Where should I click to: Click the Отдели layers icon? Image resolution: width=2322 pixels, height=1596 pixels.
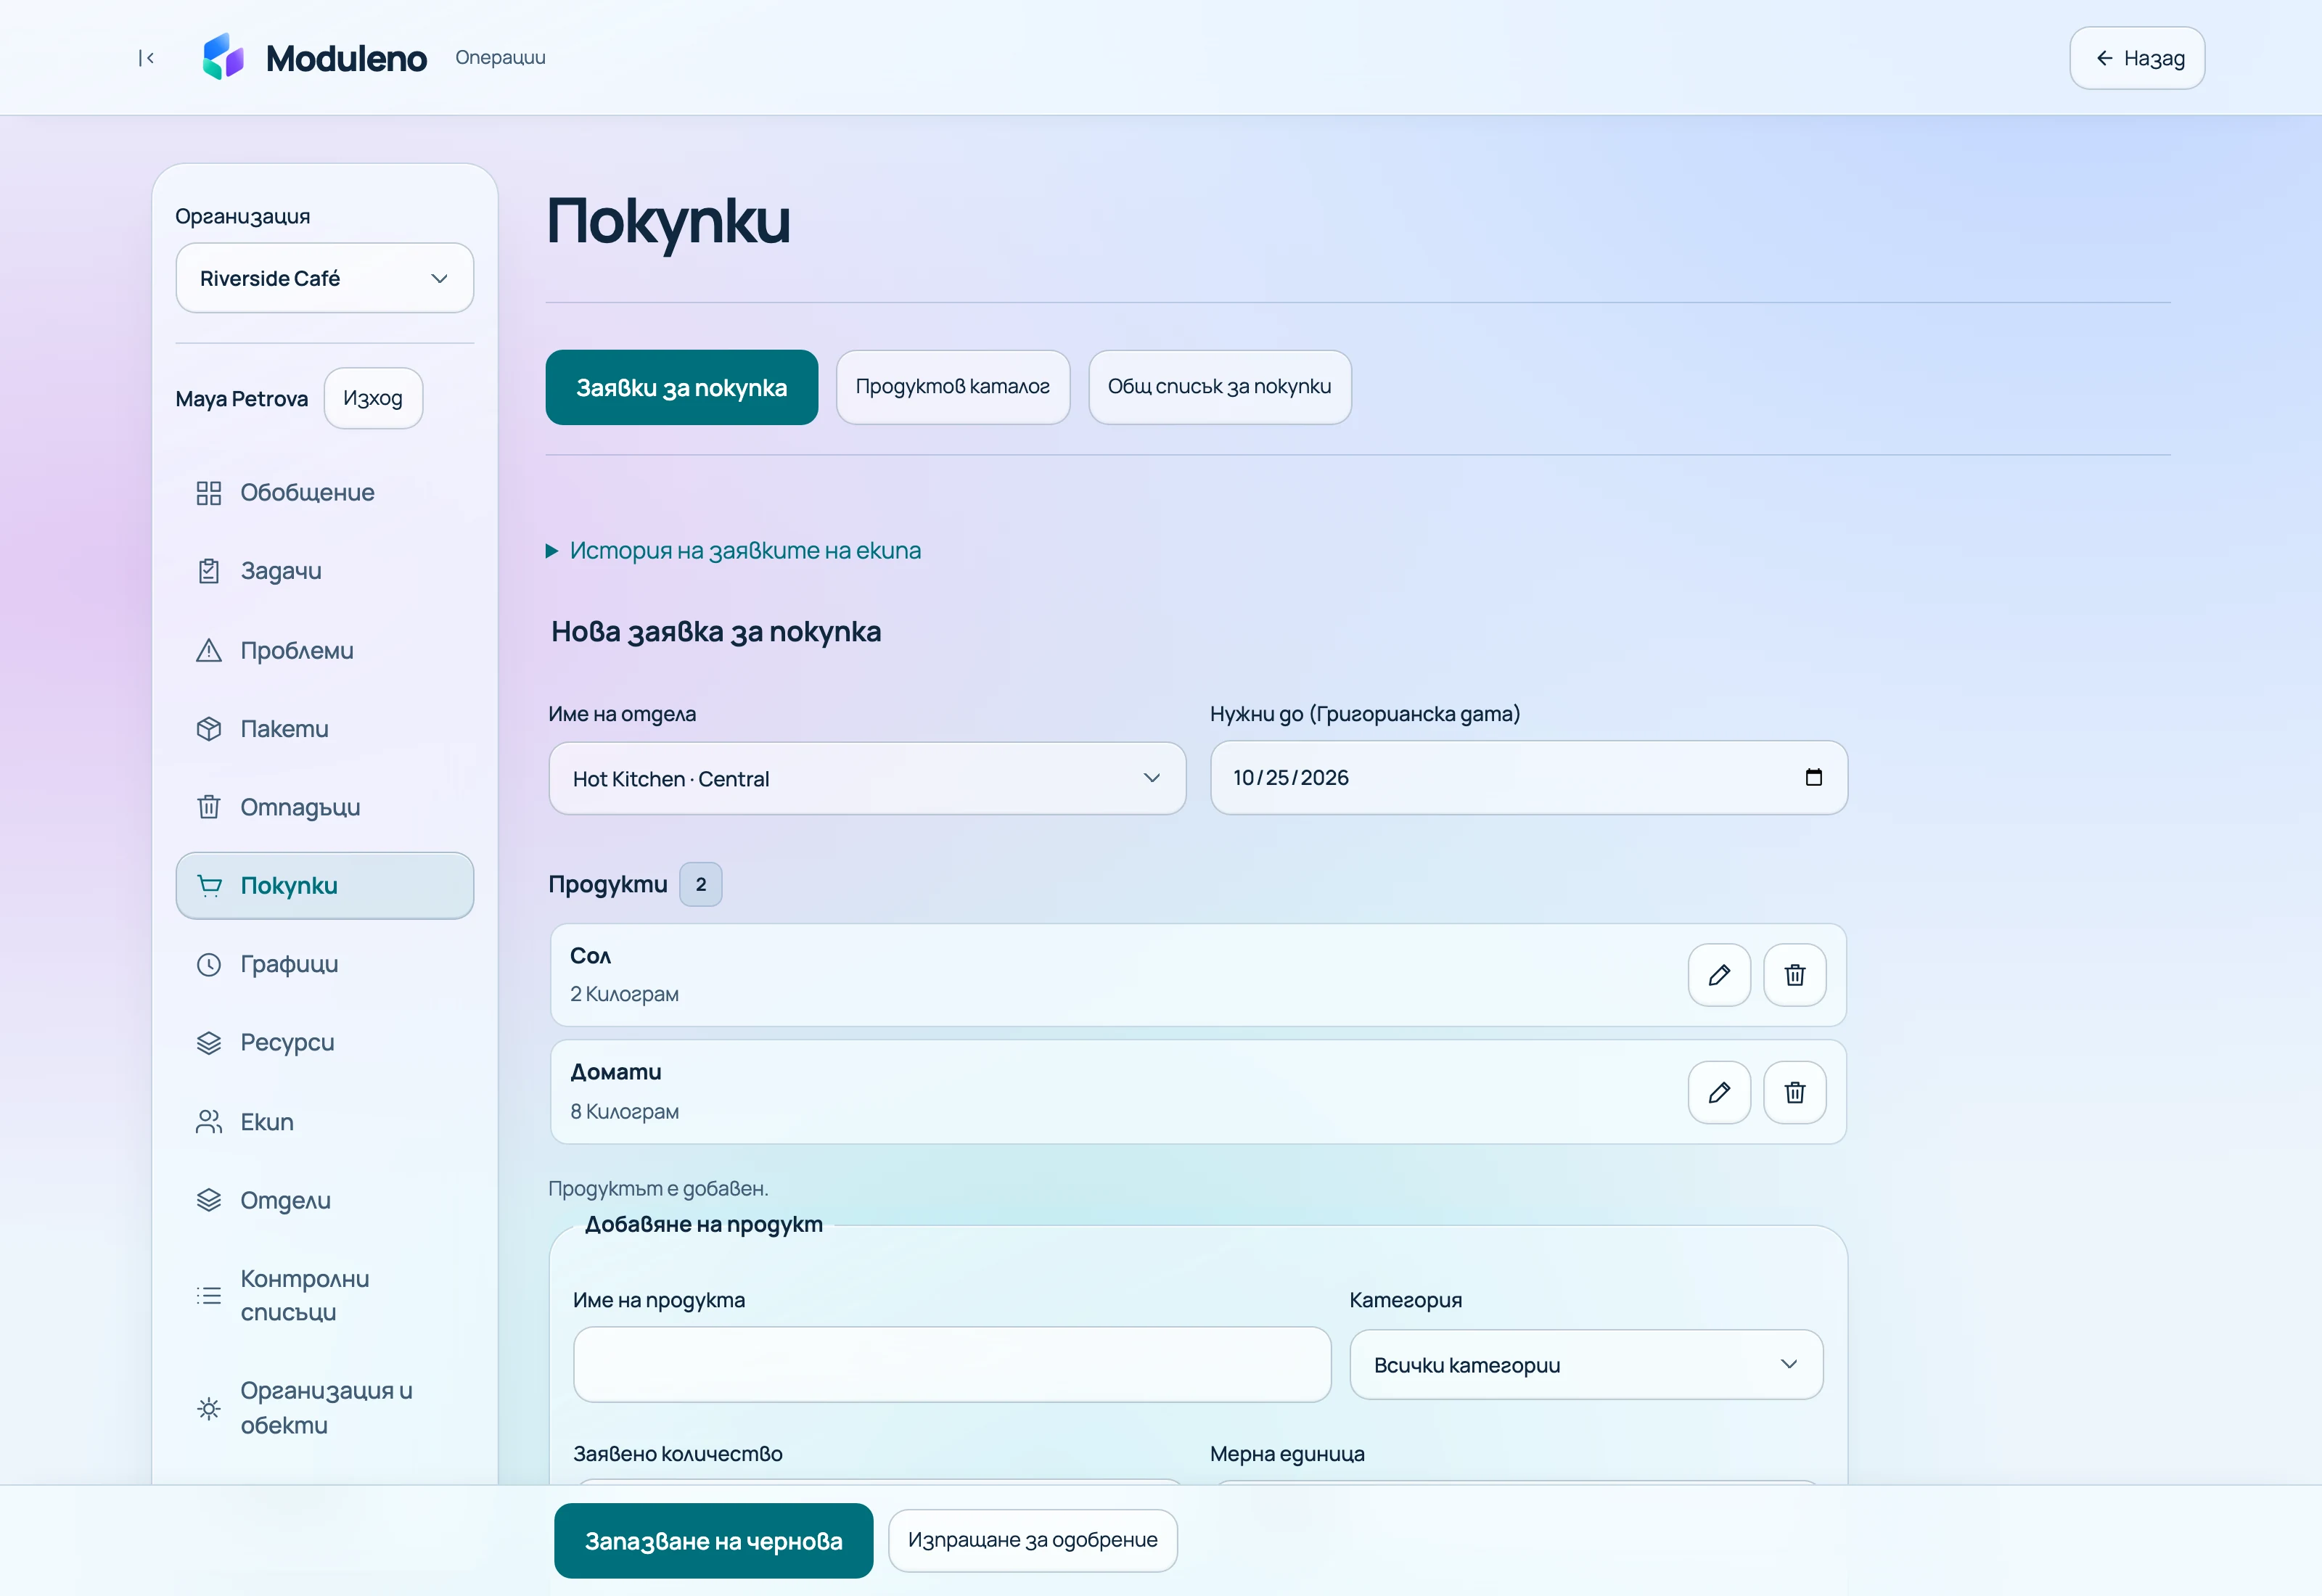(x=208, y=1200)
